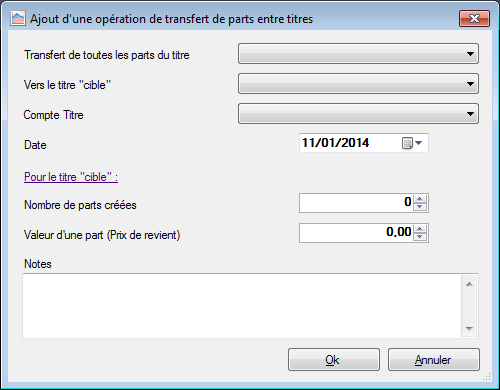Click the application icon in the title bar
Image resolution: width=500 pixels, height=390 pixels.
18,18
